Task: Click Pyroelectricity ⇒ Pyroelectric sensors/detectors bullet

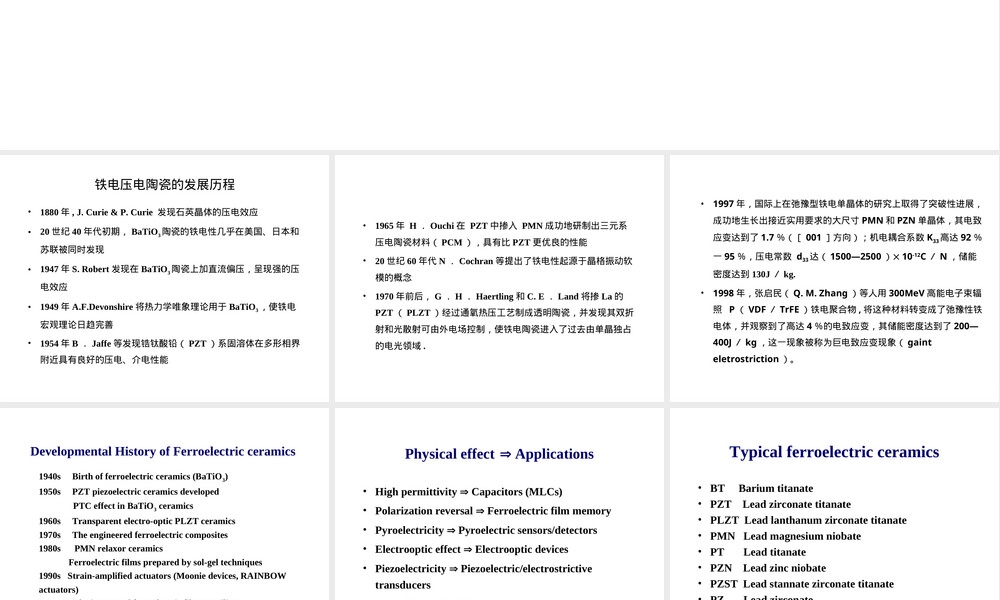Action: (x=486, y=530)
